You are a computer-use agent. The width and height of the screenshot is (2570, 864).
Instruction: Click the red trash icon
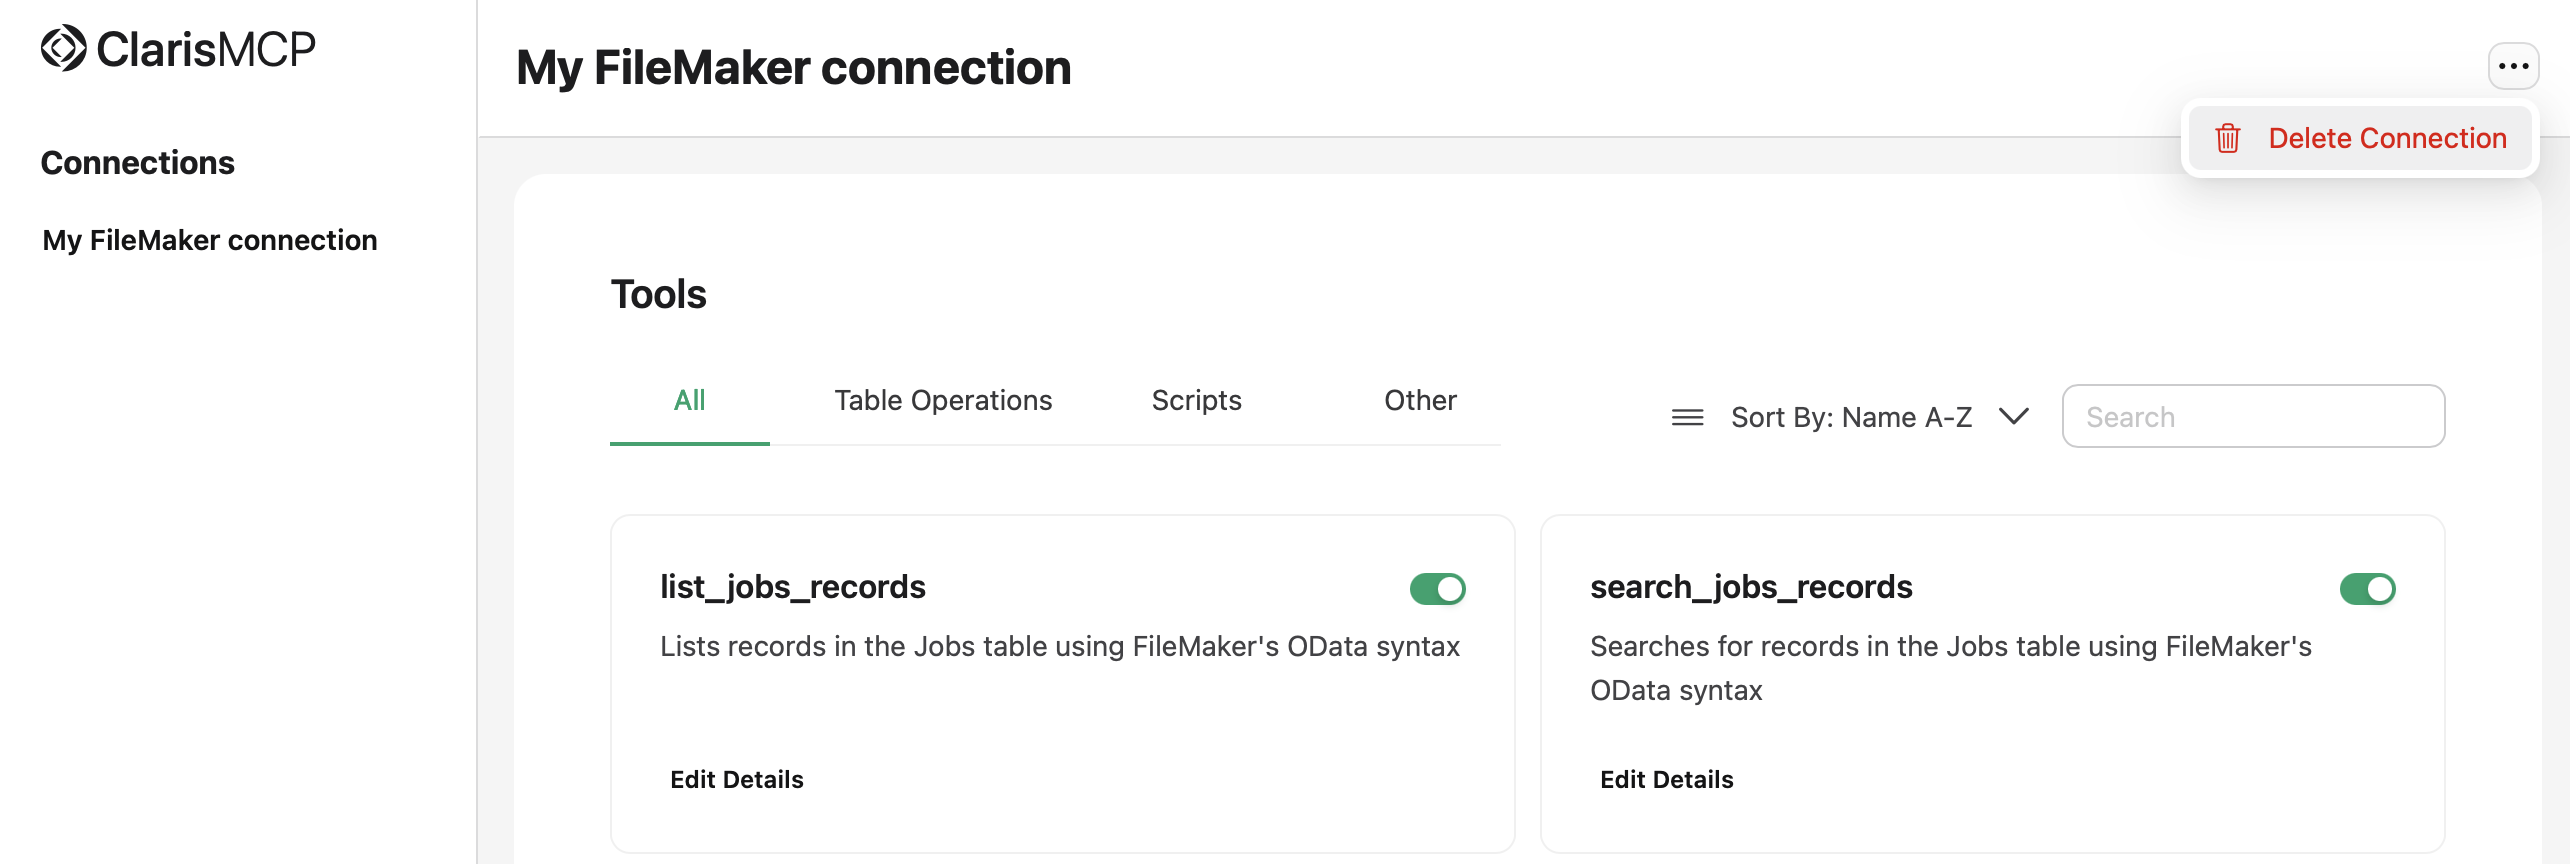pos(2227,138)
